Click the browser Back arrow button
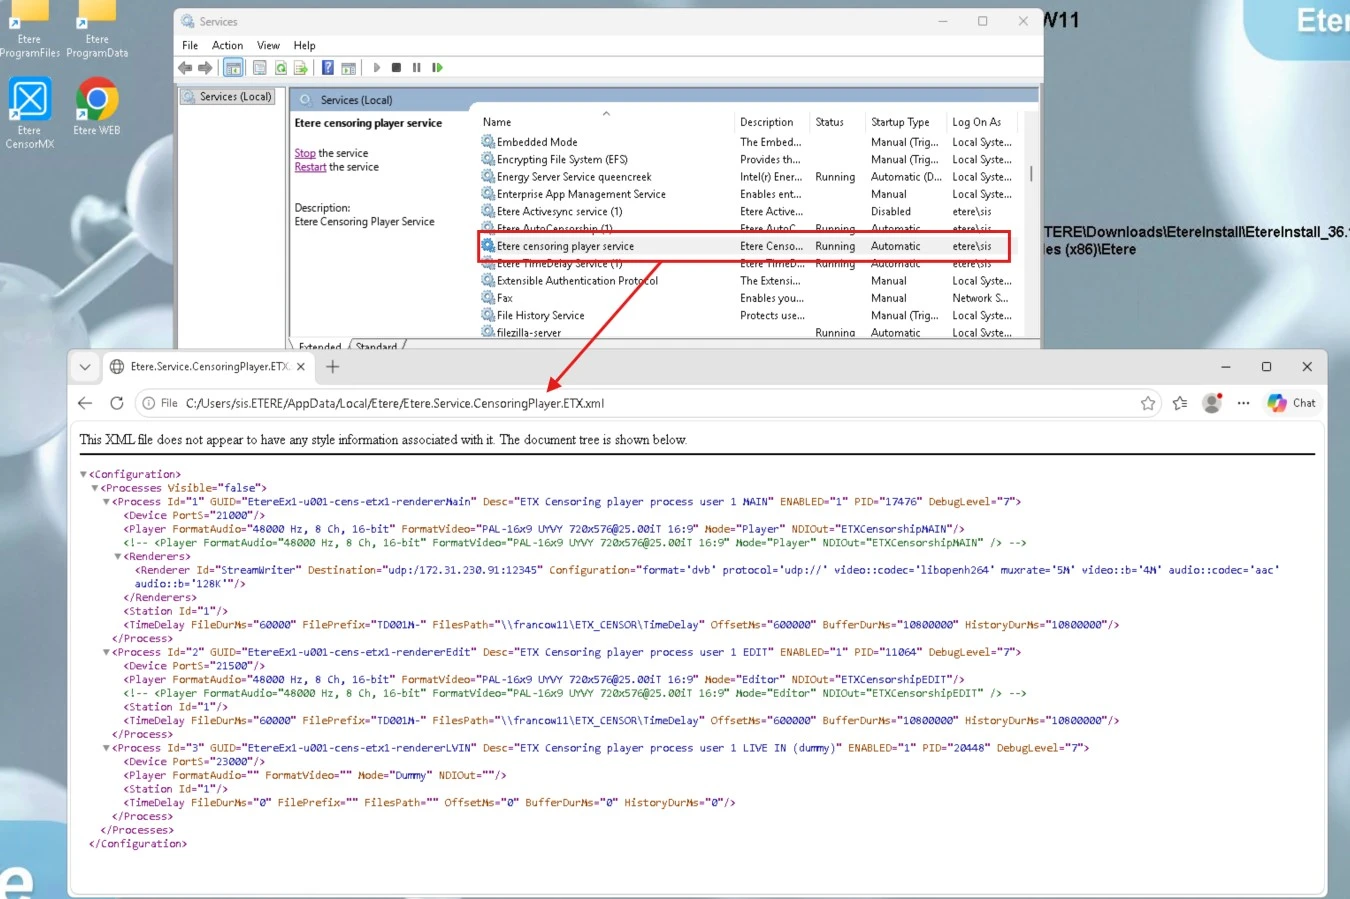 pyautogui.click(x=85, y=403)
